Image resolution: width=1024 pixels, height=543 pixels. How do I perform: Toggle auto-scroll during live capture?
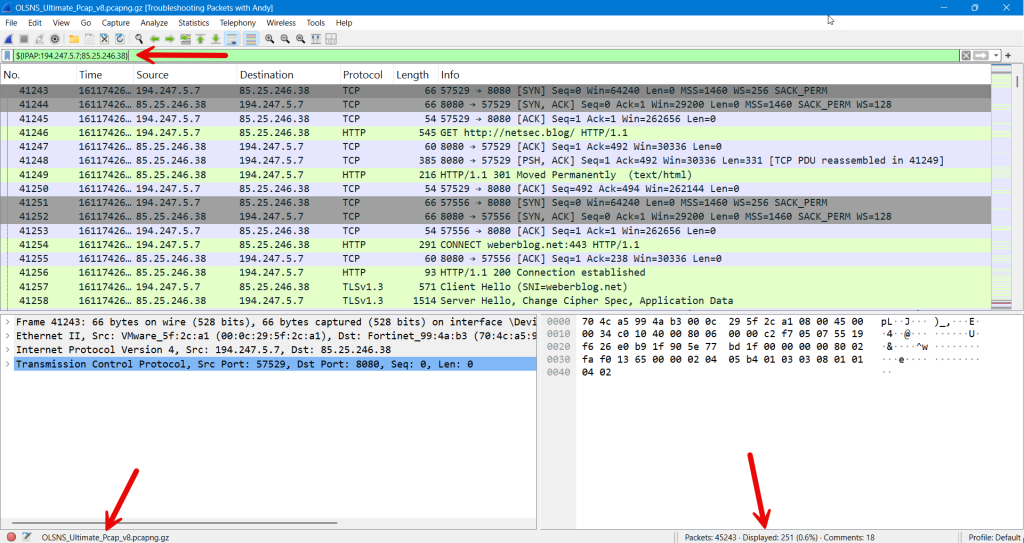click(x=232, y=38)
